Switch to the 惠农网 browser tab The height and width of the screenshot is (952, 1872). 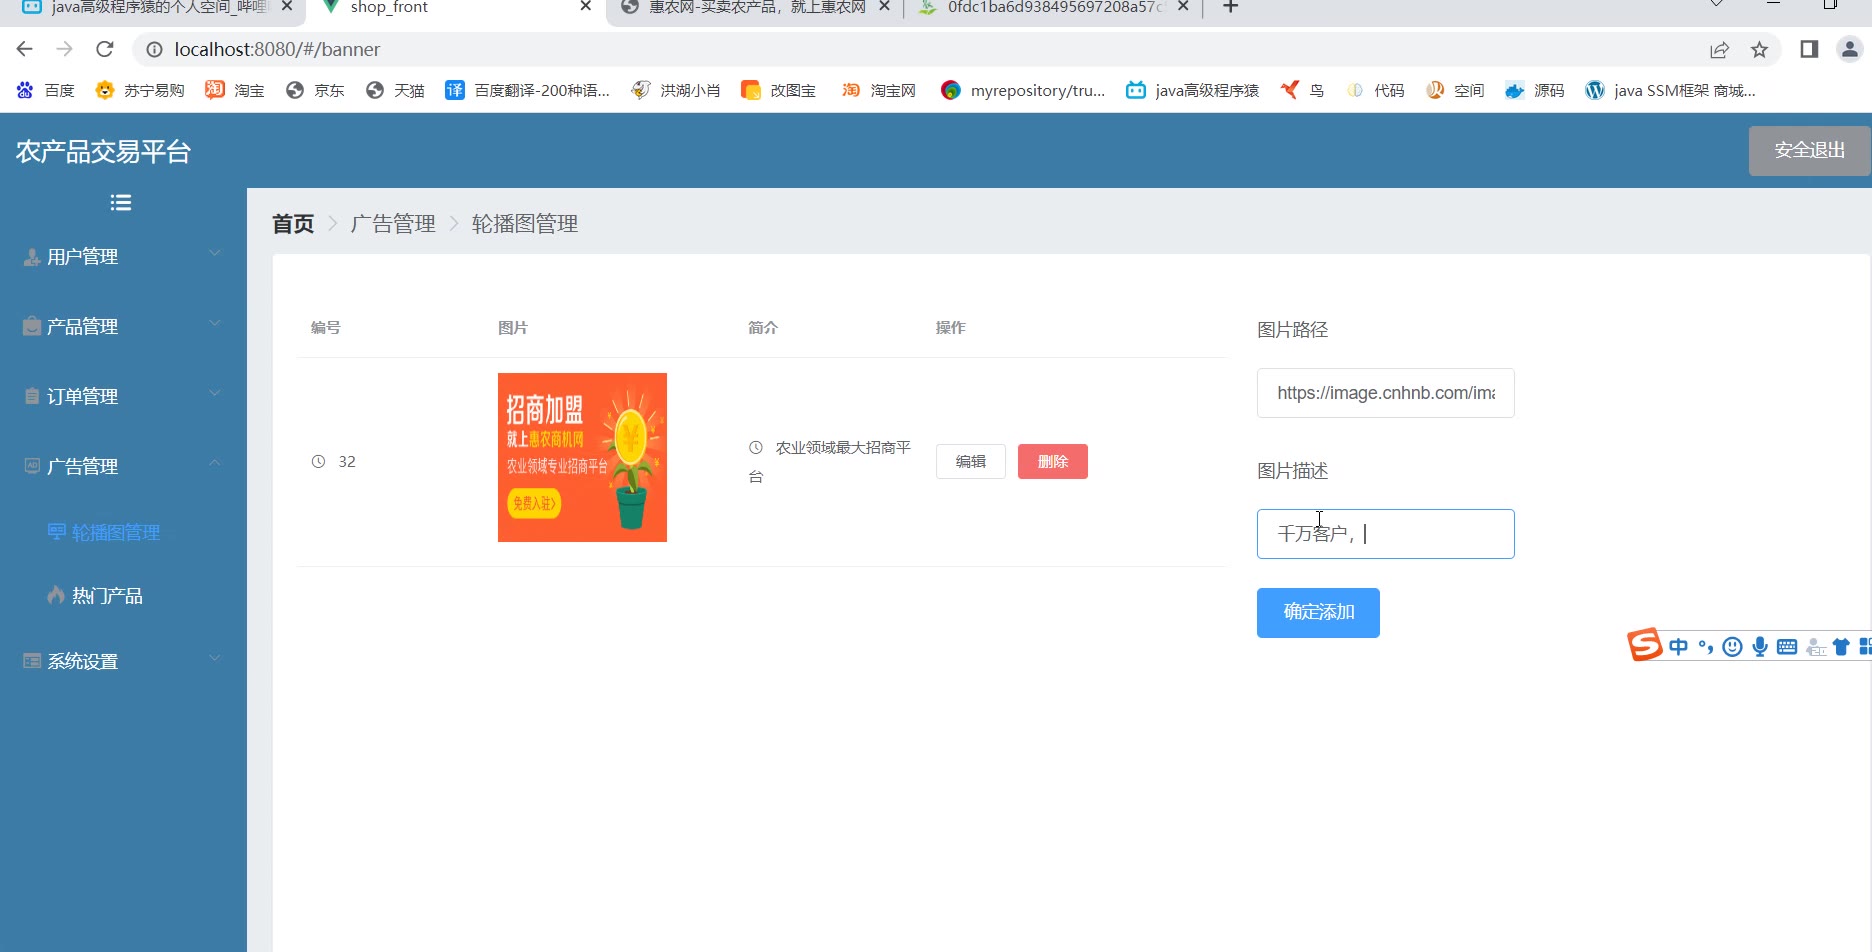click(756, 8)
